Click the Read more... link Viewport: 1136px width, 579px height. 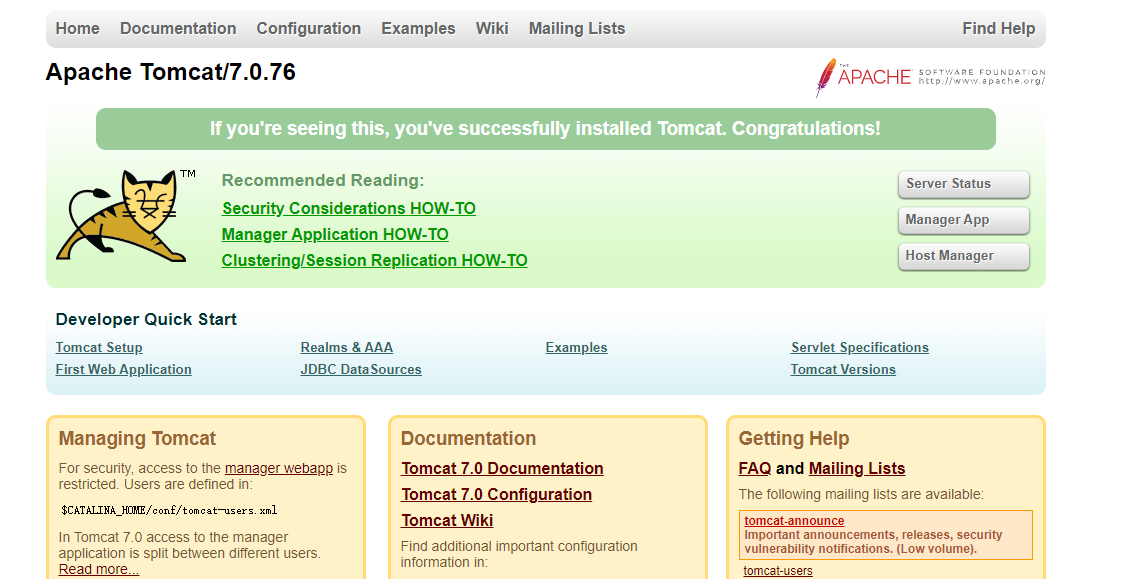pyautogui.click(x=99, y=570)
